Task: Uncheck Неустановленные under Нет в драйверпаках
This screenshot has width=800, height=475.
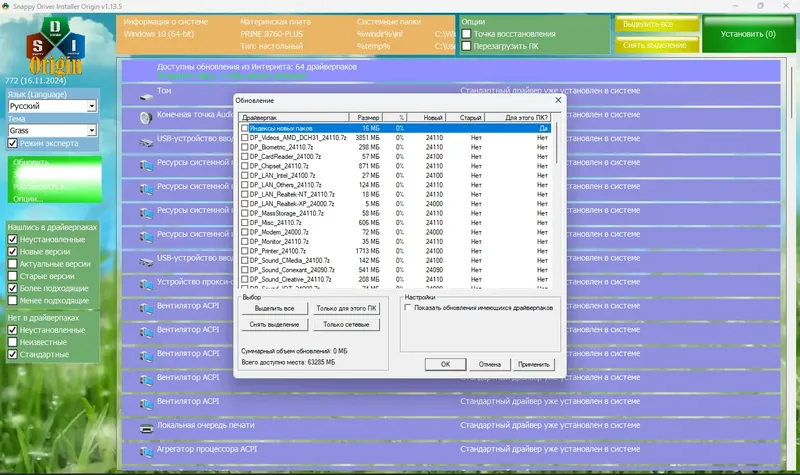Action: click(x=13, y=330)
